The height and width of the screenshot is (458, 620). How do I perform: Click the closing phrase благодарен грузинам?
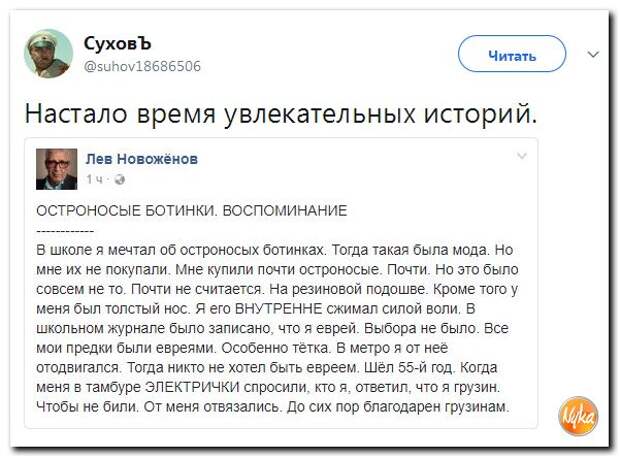coord(436,407)
